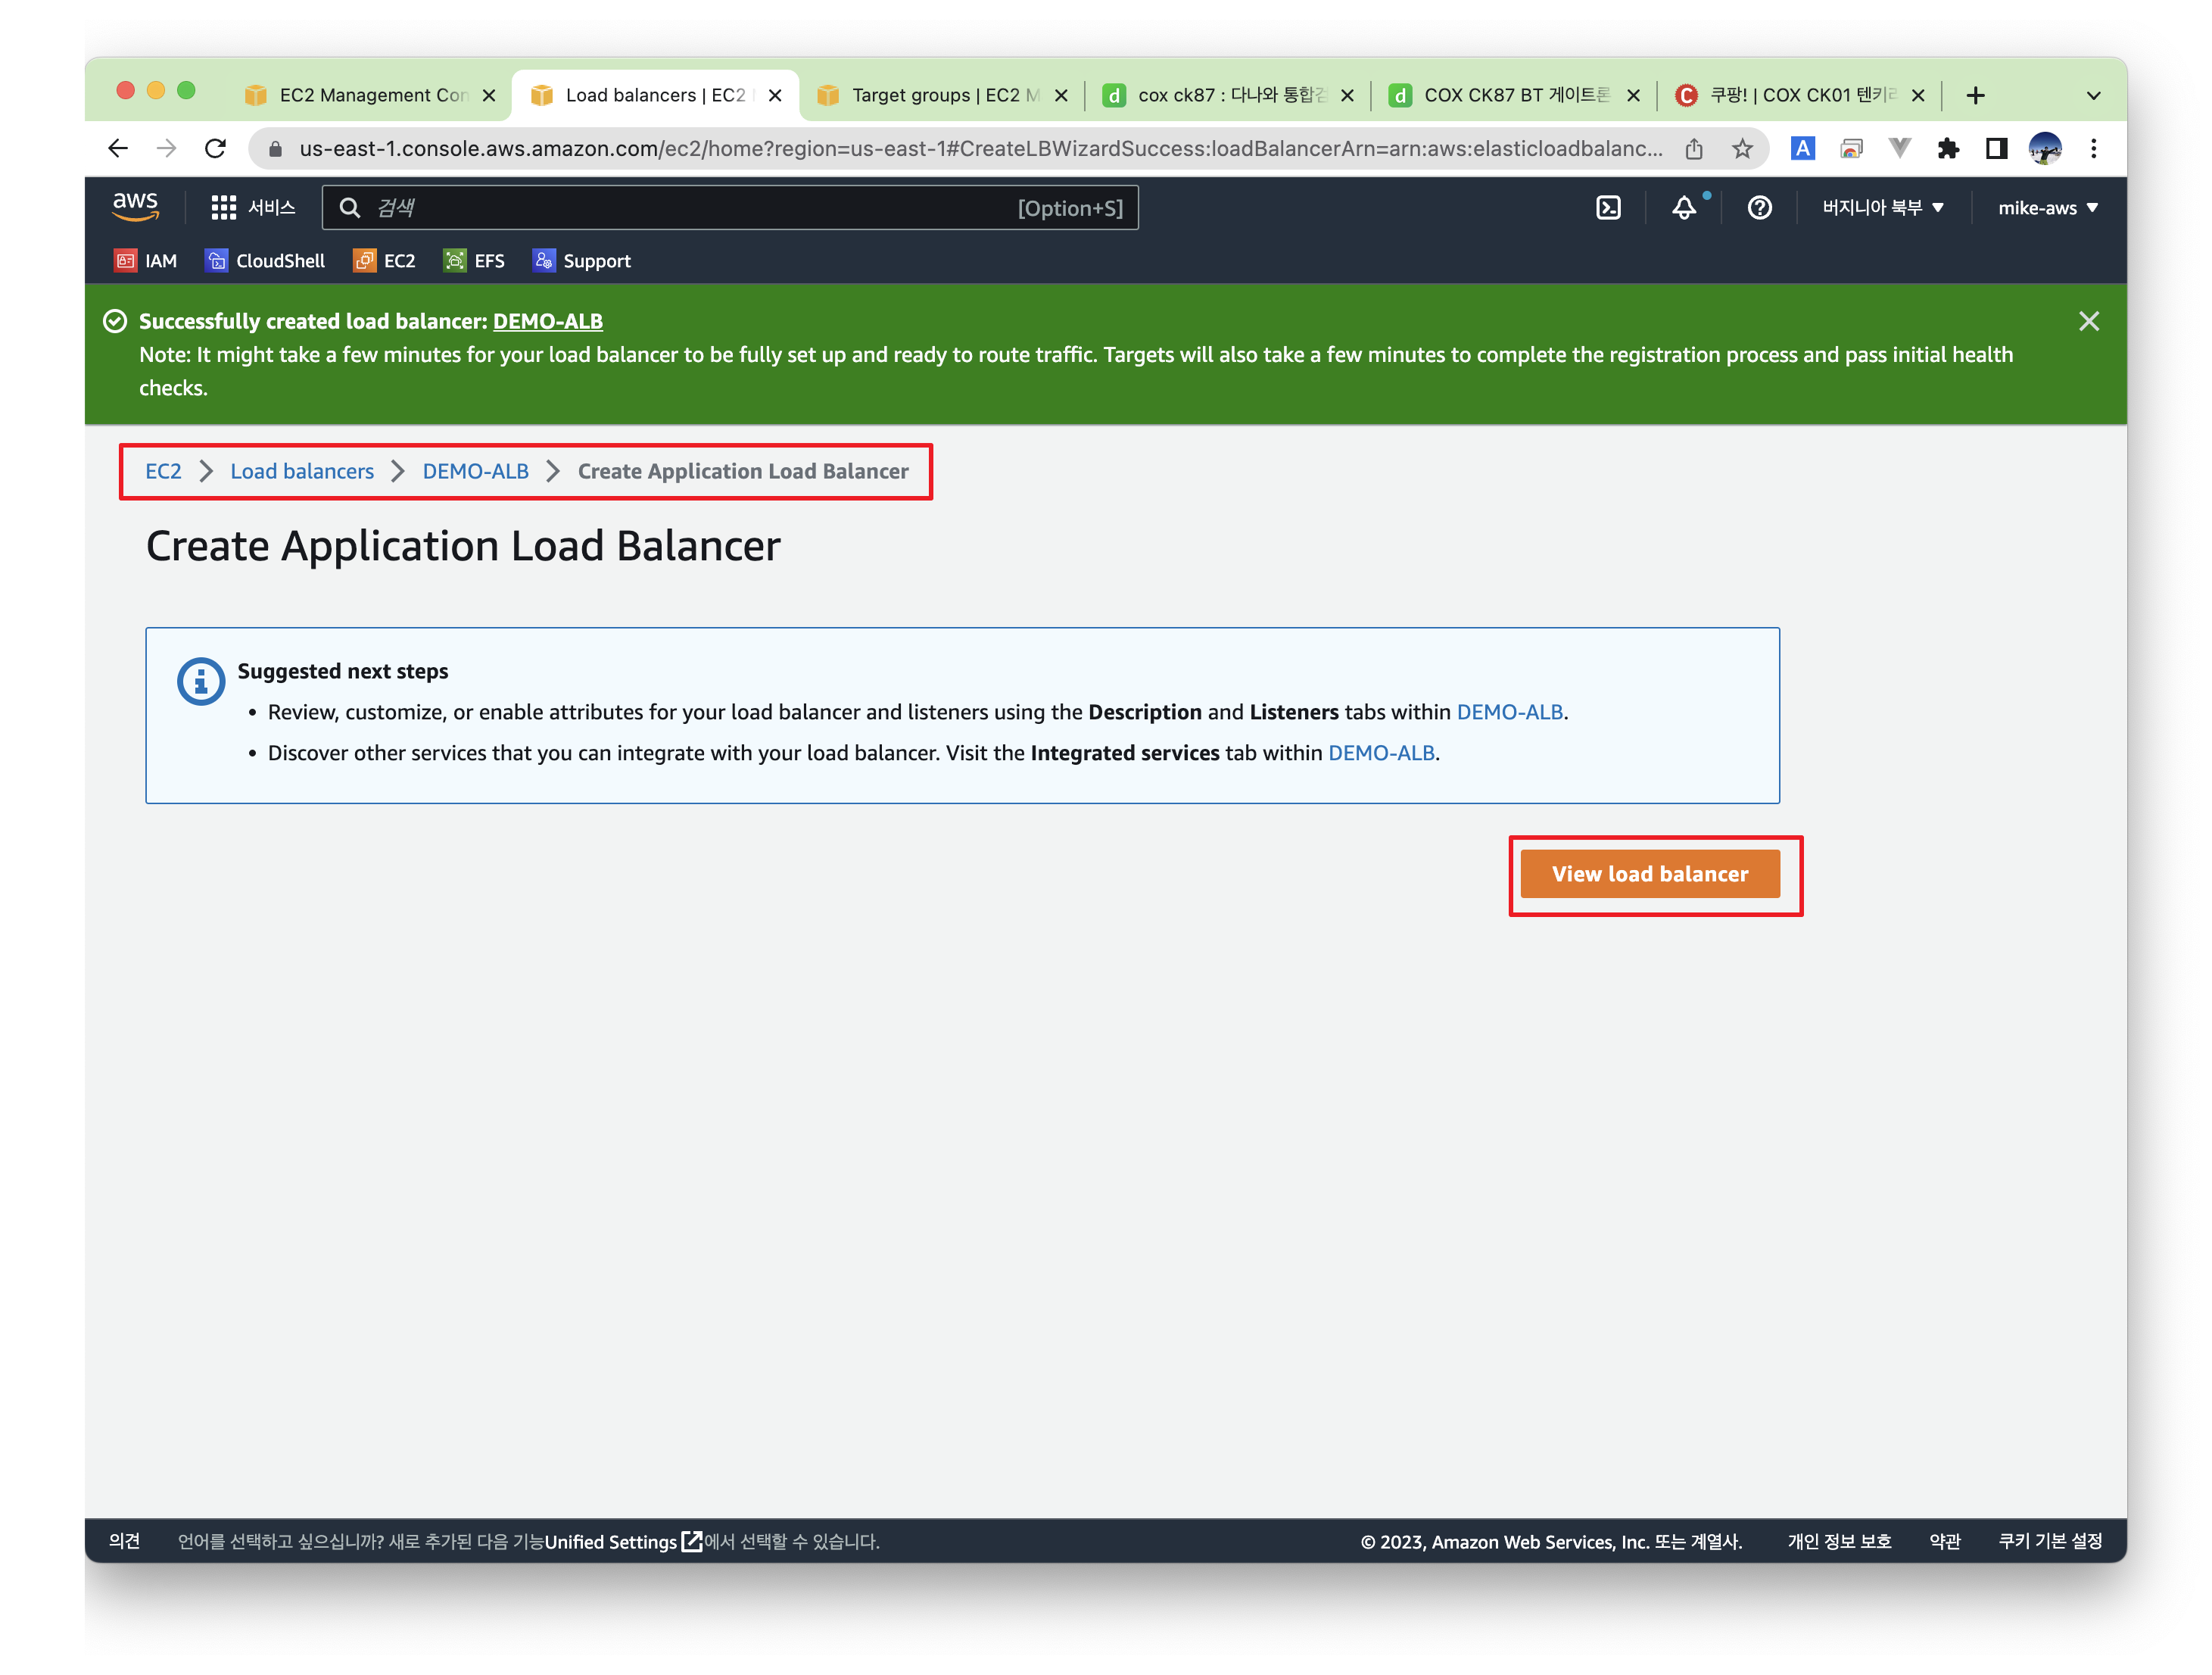Expand the region dropdown 버지니아 북부
This screenshot has height=1675, width=2212.
click(1881, 208)
